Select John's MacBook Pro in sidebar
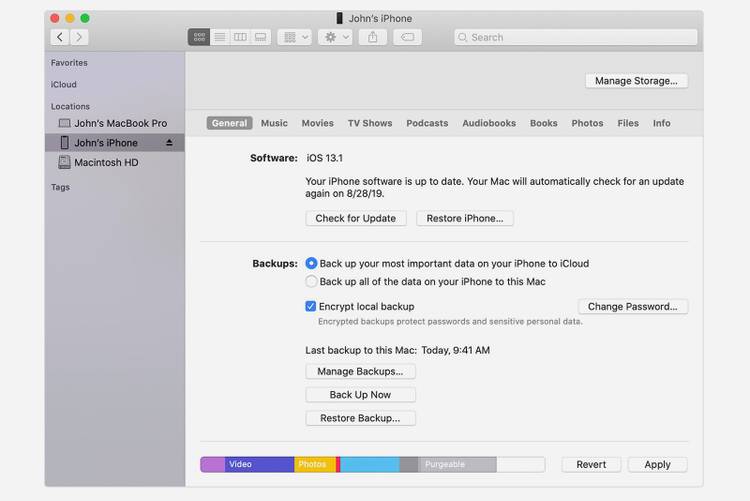Viewport: 750px width, 501px height. [x=113, y=123]
